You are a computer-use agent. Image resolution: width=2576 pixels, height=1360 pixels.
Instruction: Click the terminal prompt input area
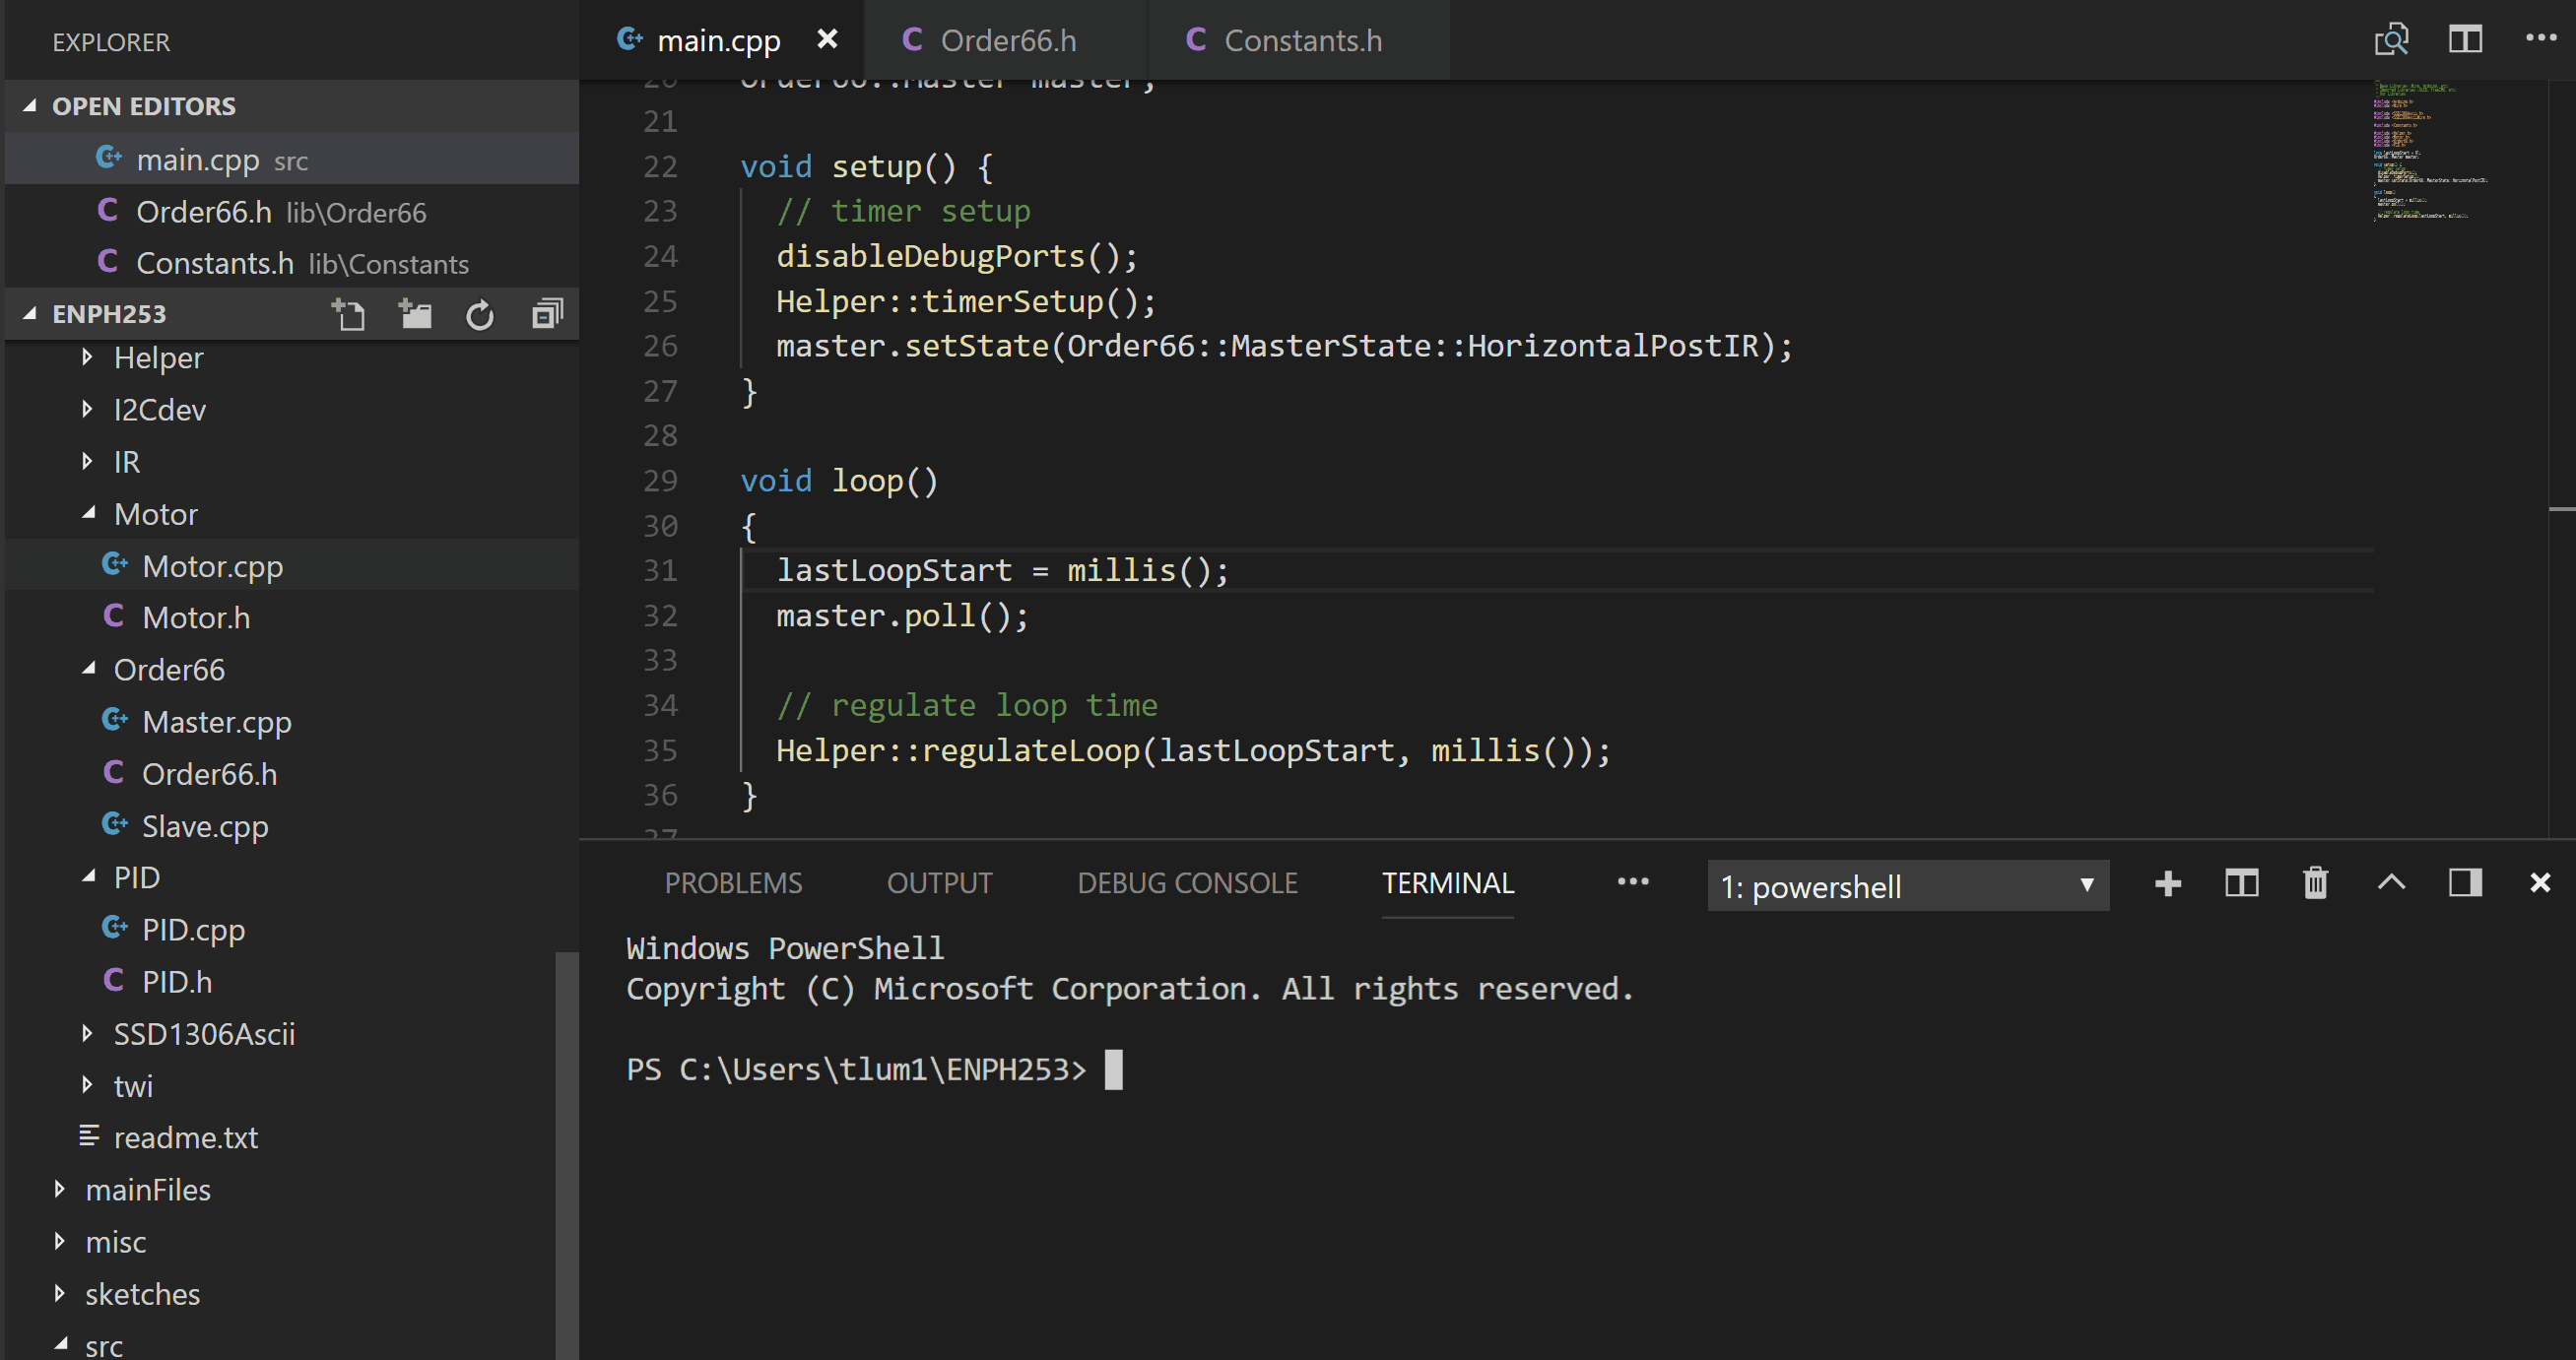[1113, 1070]
